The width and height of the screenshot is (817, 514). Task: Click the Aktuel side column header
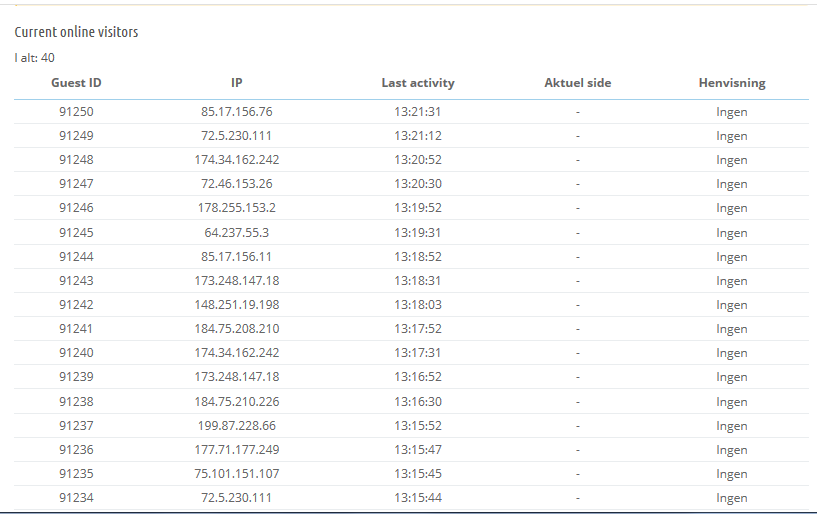(x=577, y=83)
